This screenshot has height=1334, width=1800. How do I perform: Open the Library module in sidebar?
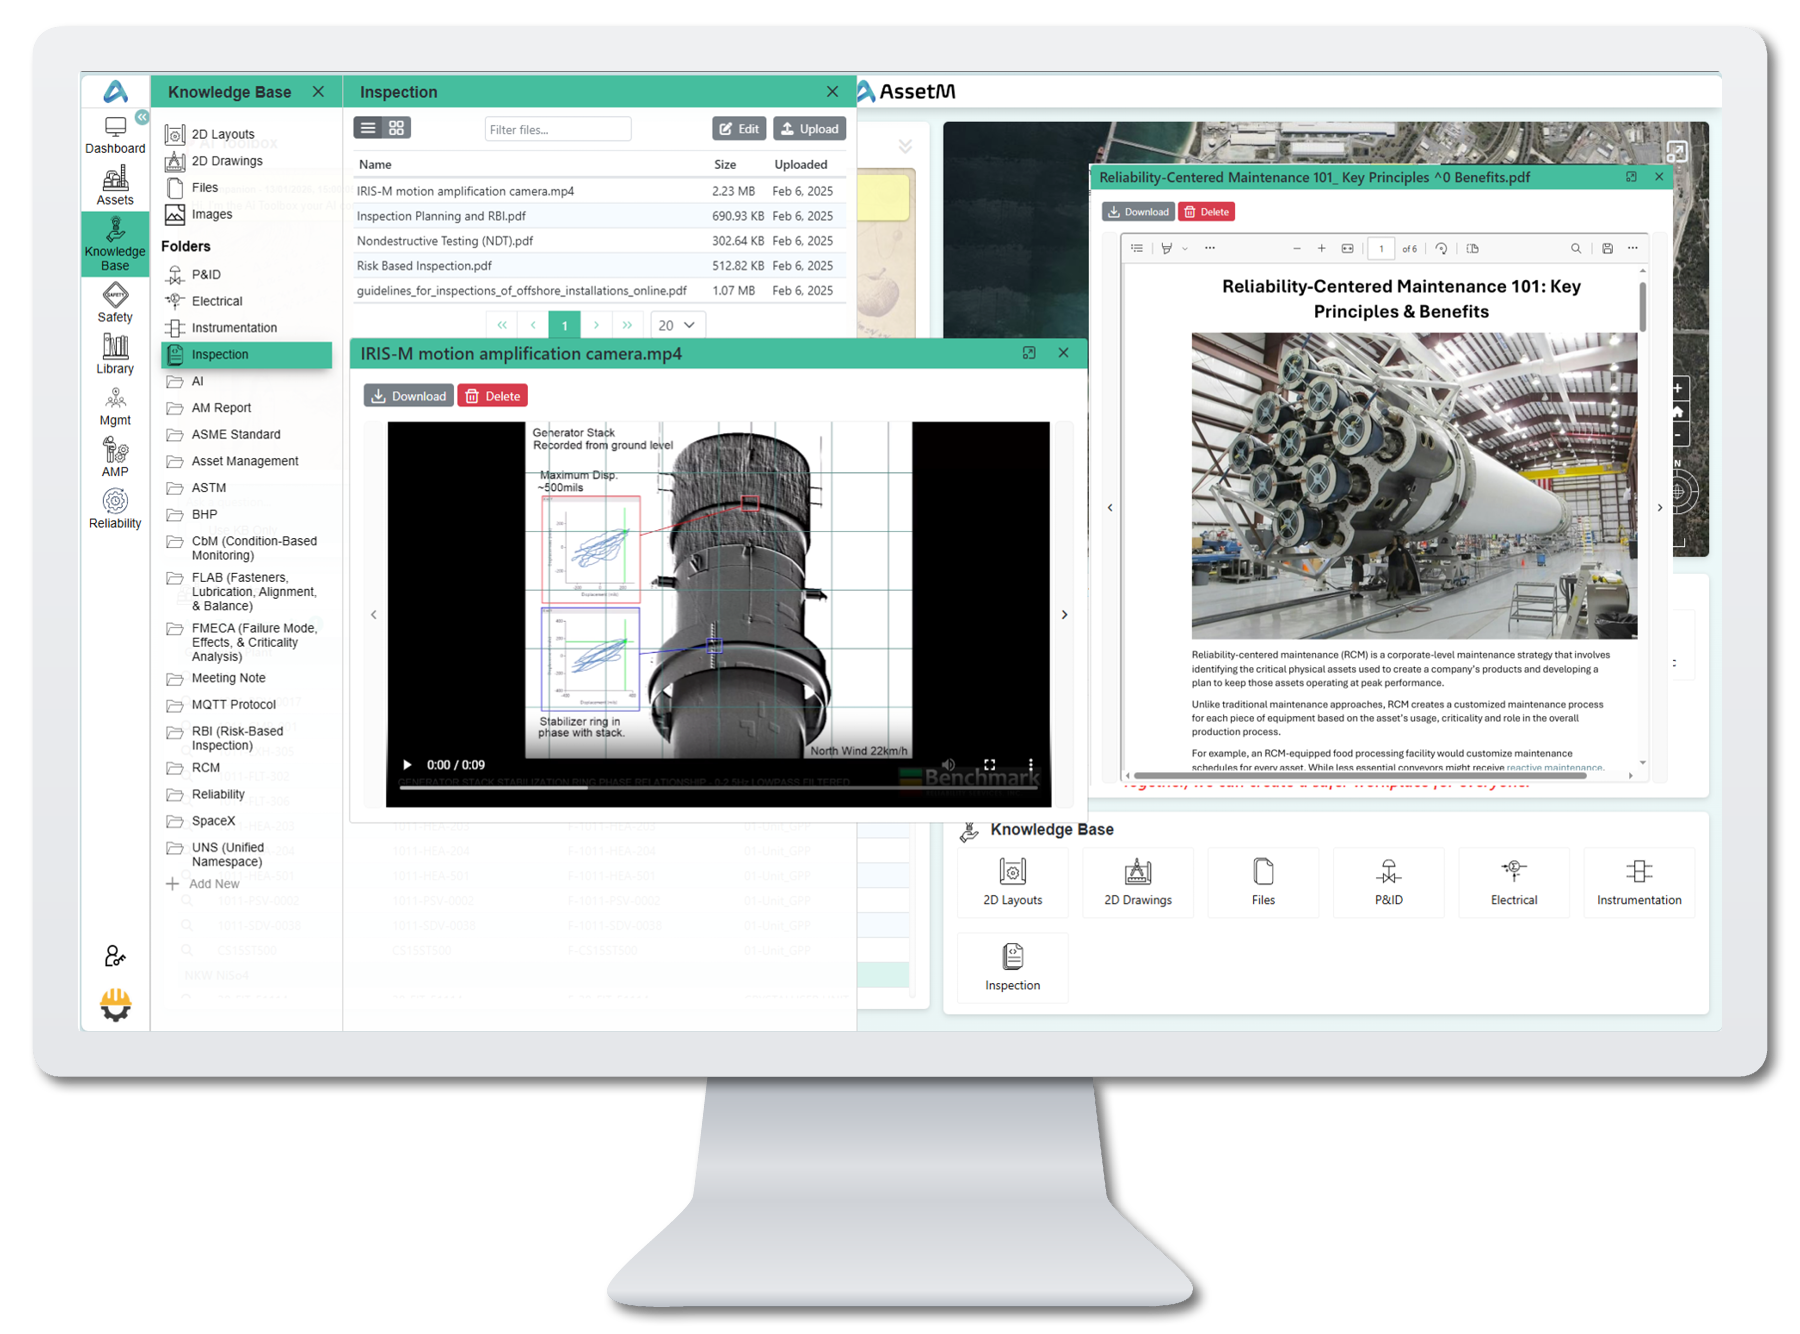[115, 354]
